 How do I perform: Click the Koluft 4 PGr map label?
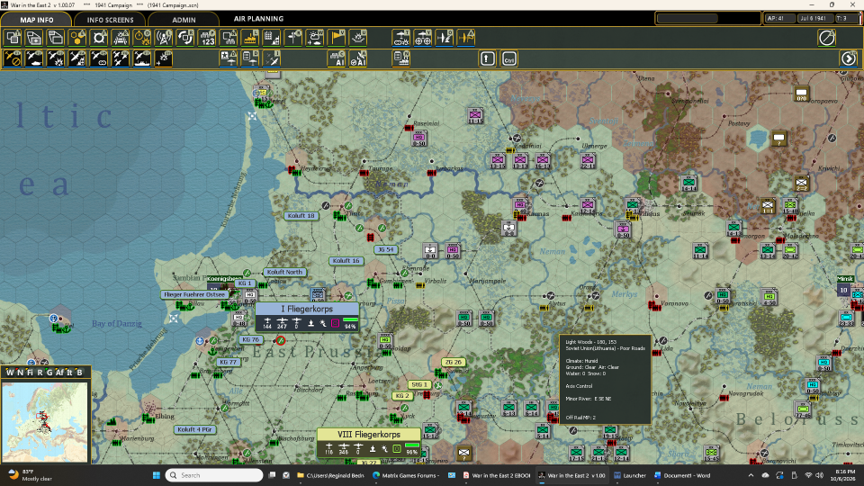(x=195, y=429)
